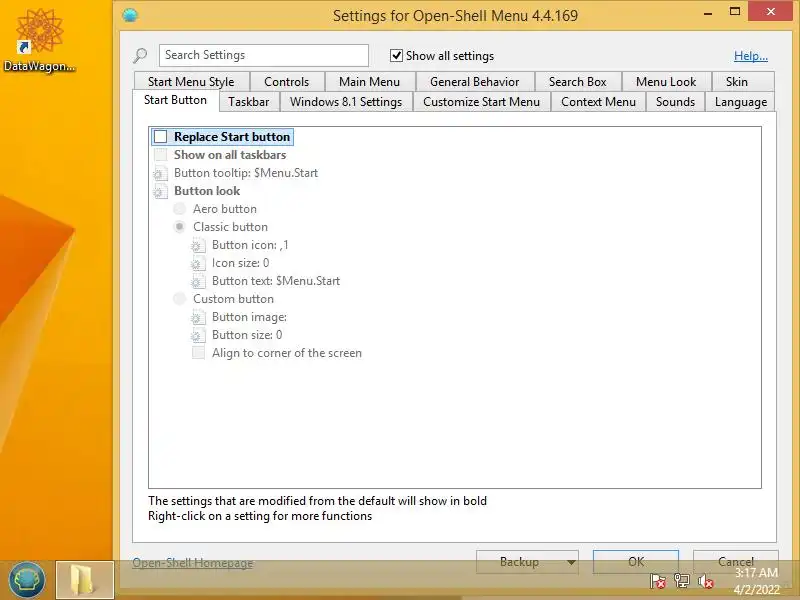Image resolution: width=800 pixels, height=600 pixels.
Task: Click the gear icon beside Button text
Action: 198,281
